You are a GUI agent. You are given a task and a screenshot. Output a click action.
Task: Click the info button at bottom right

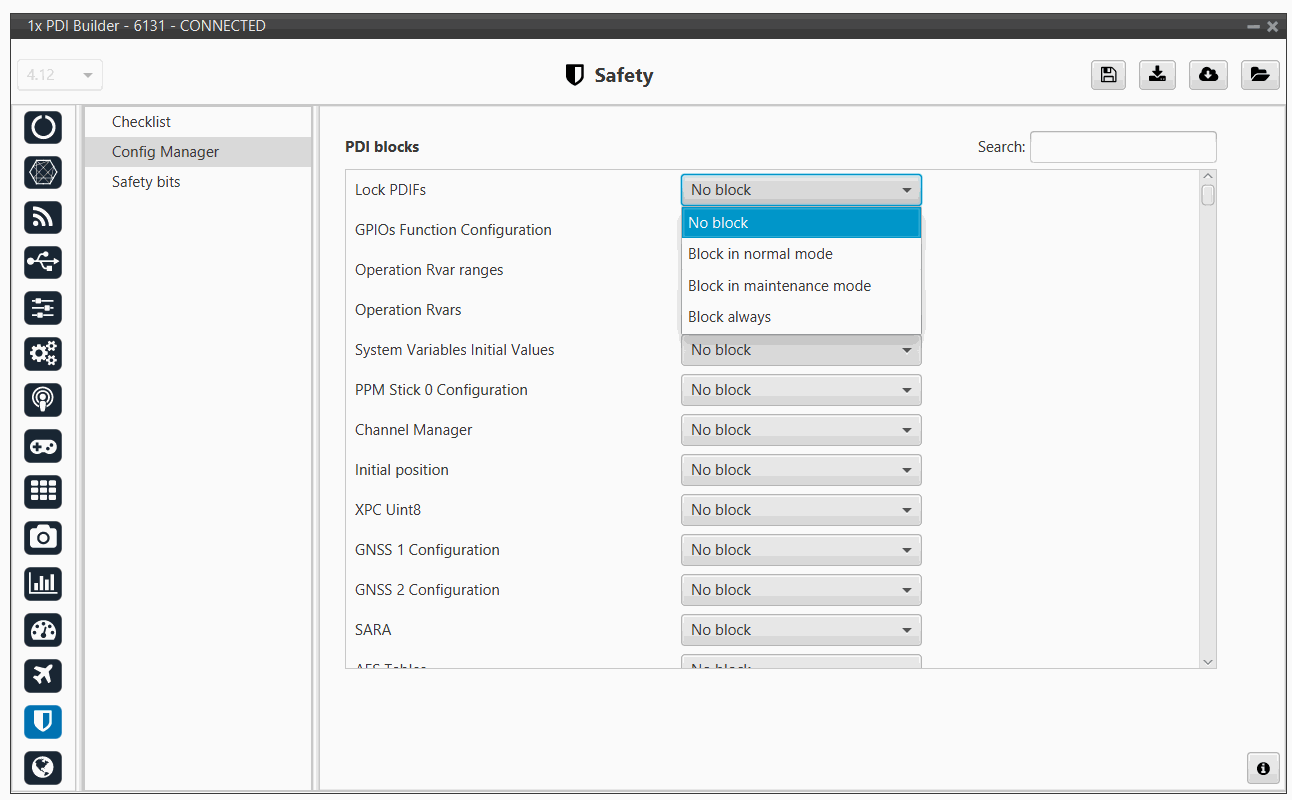[x=1263, y=768]
